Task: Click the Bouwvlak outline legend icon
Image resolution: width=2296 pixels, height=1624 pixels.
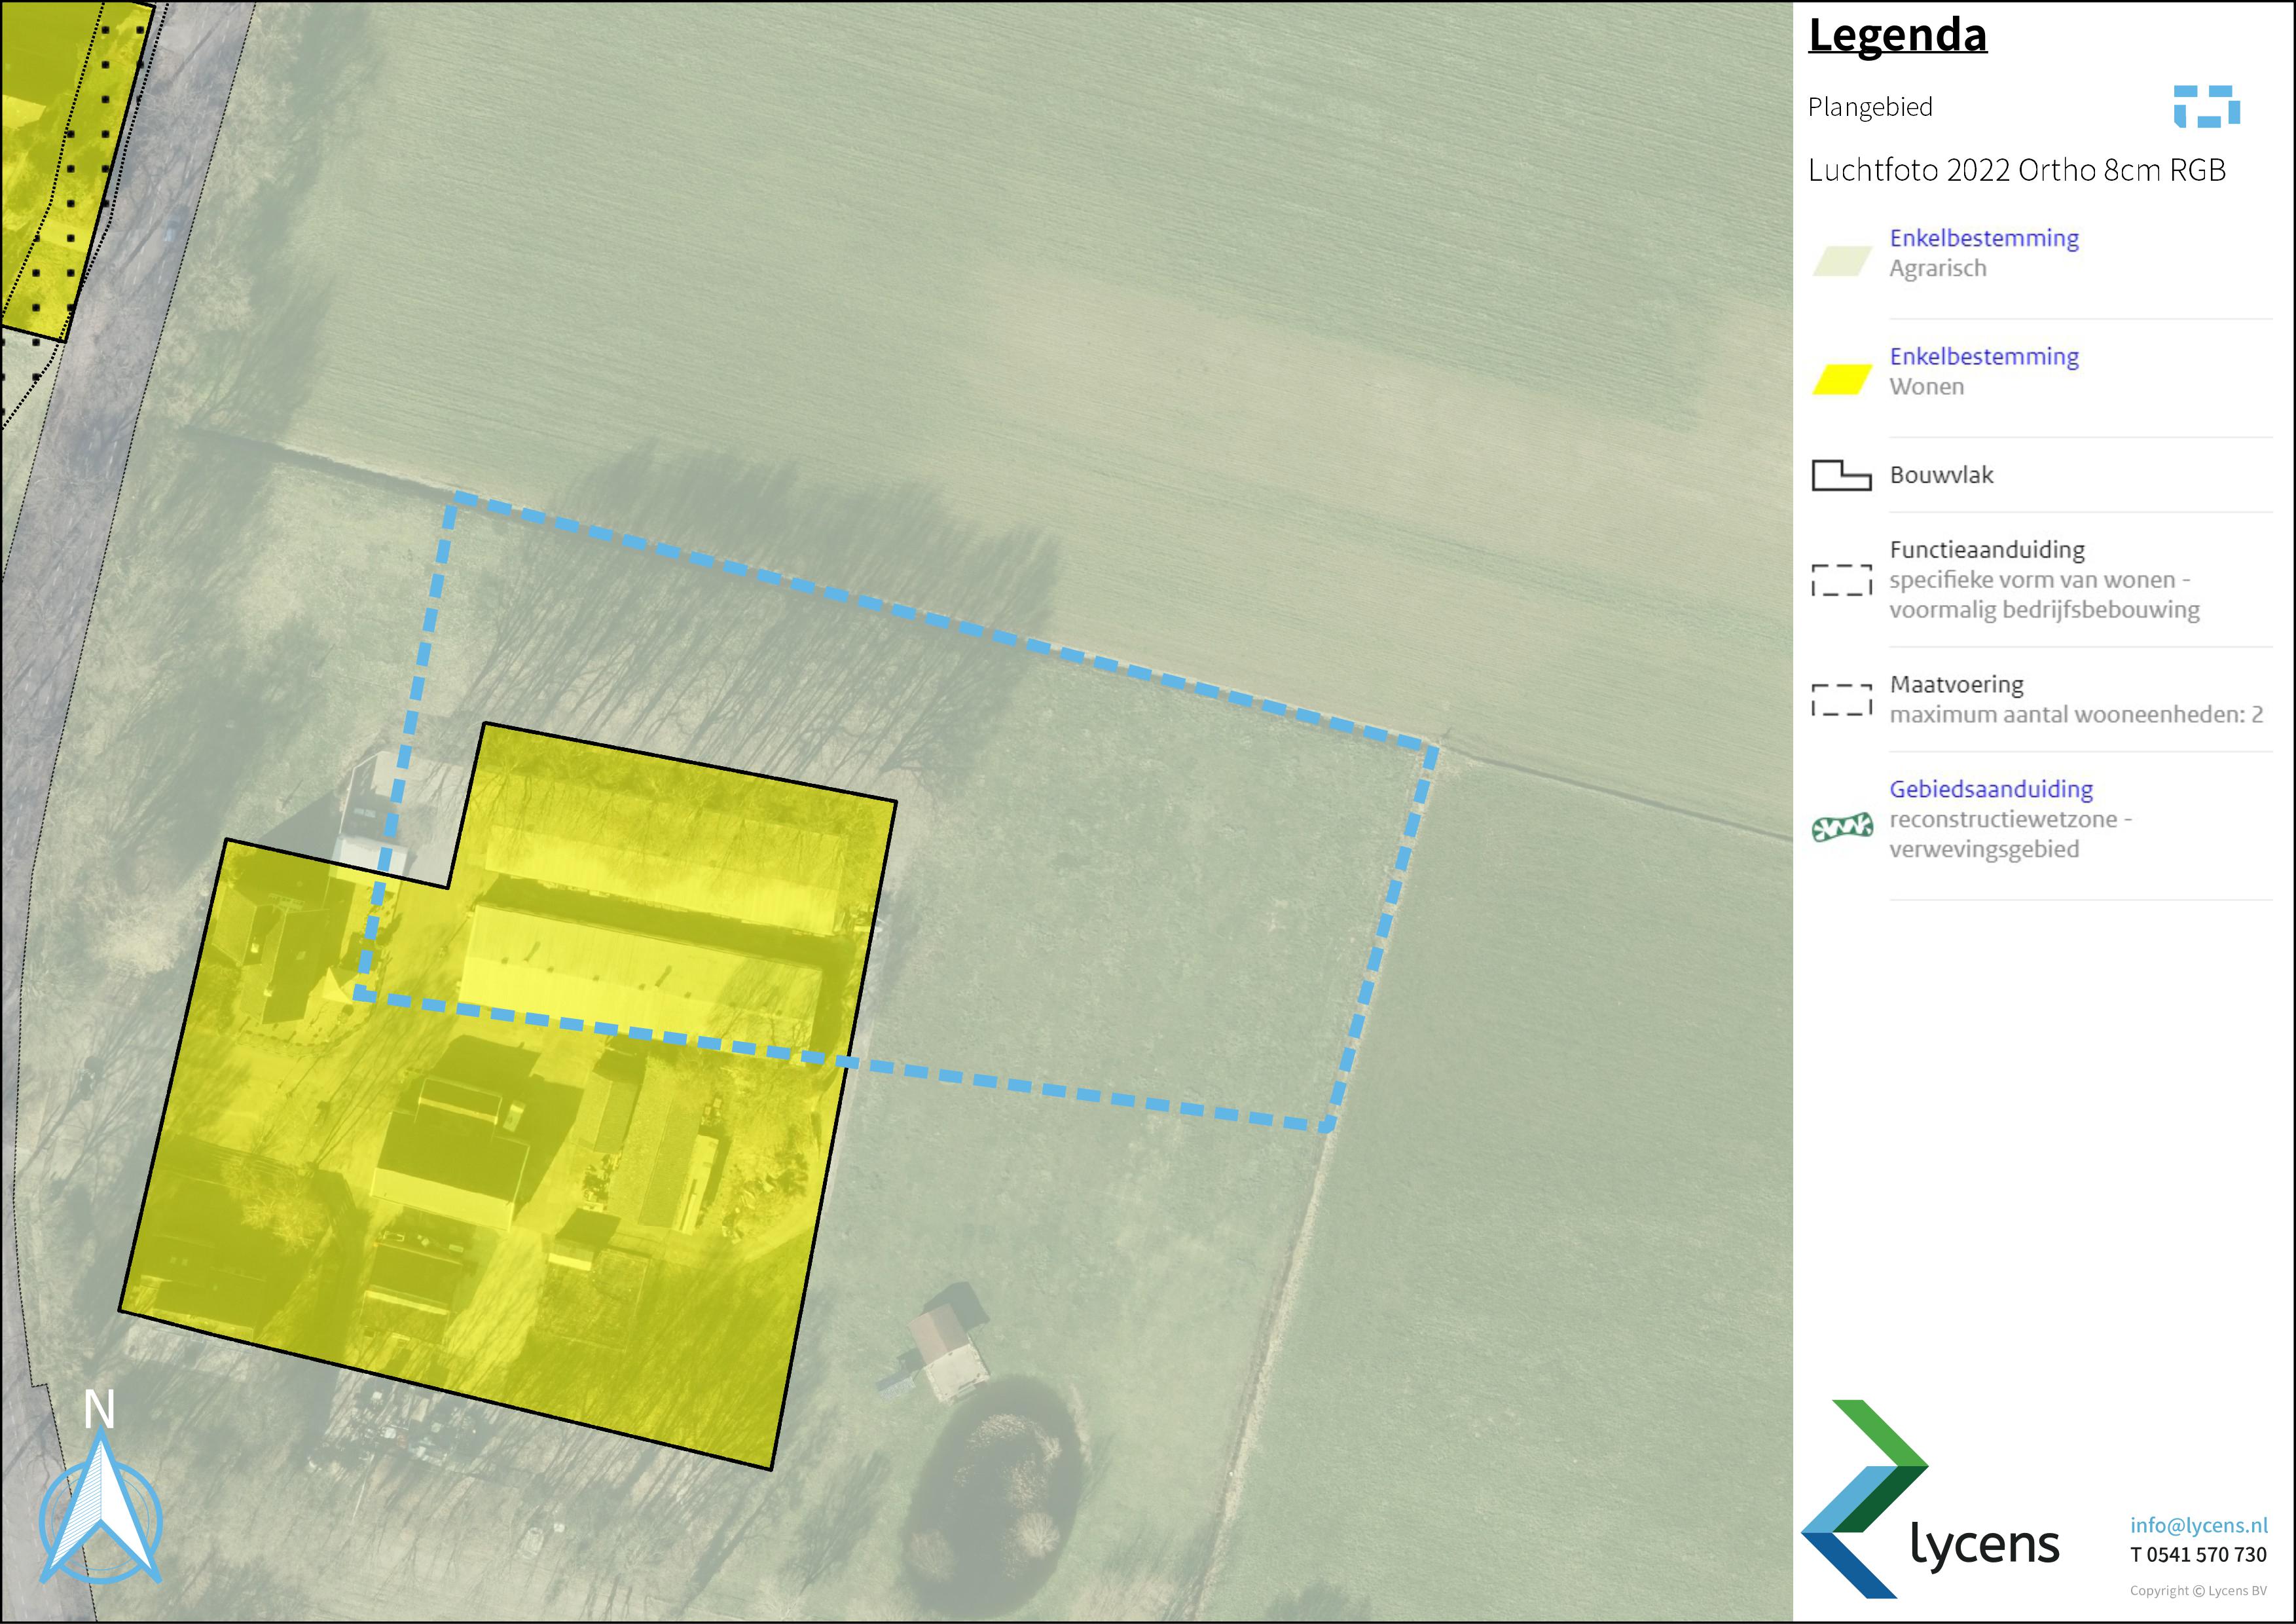Action: coord(1841,476)
